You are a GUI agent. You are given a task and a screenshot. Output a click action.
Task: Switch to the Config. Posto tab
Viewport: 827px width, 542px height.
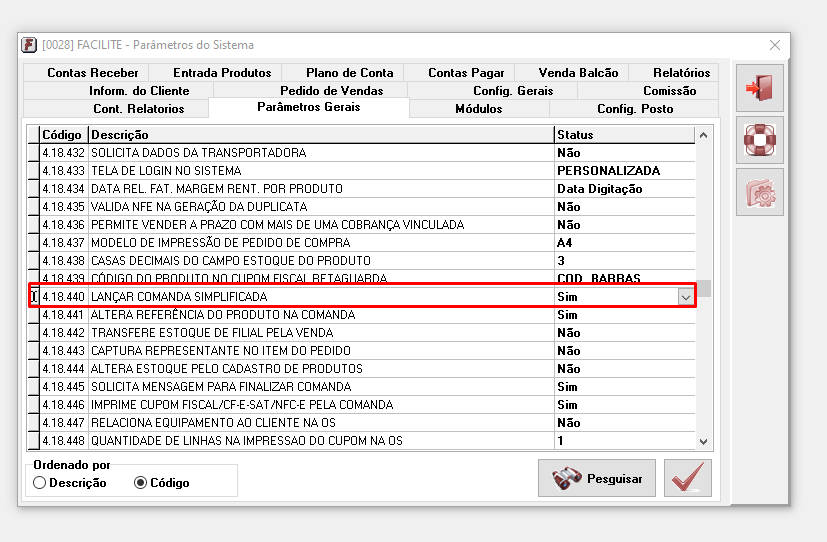[635, 109]
